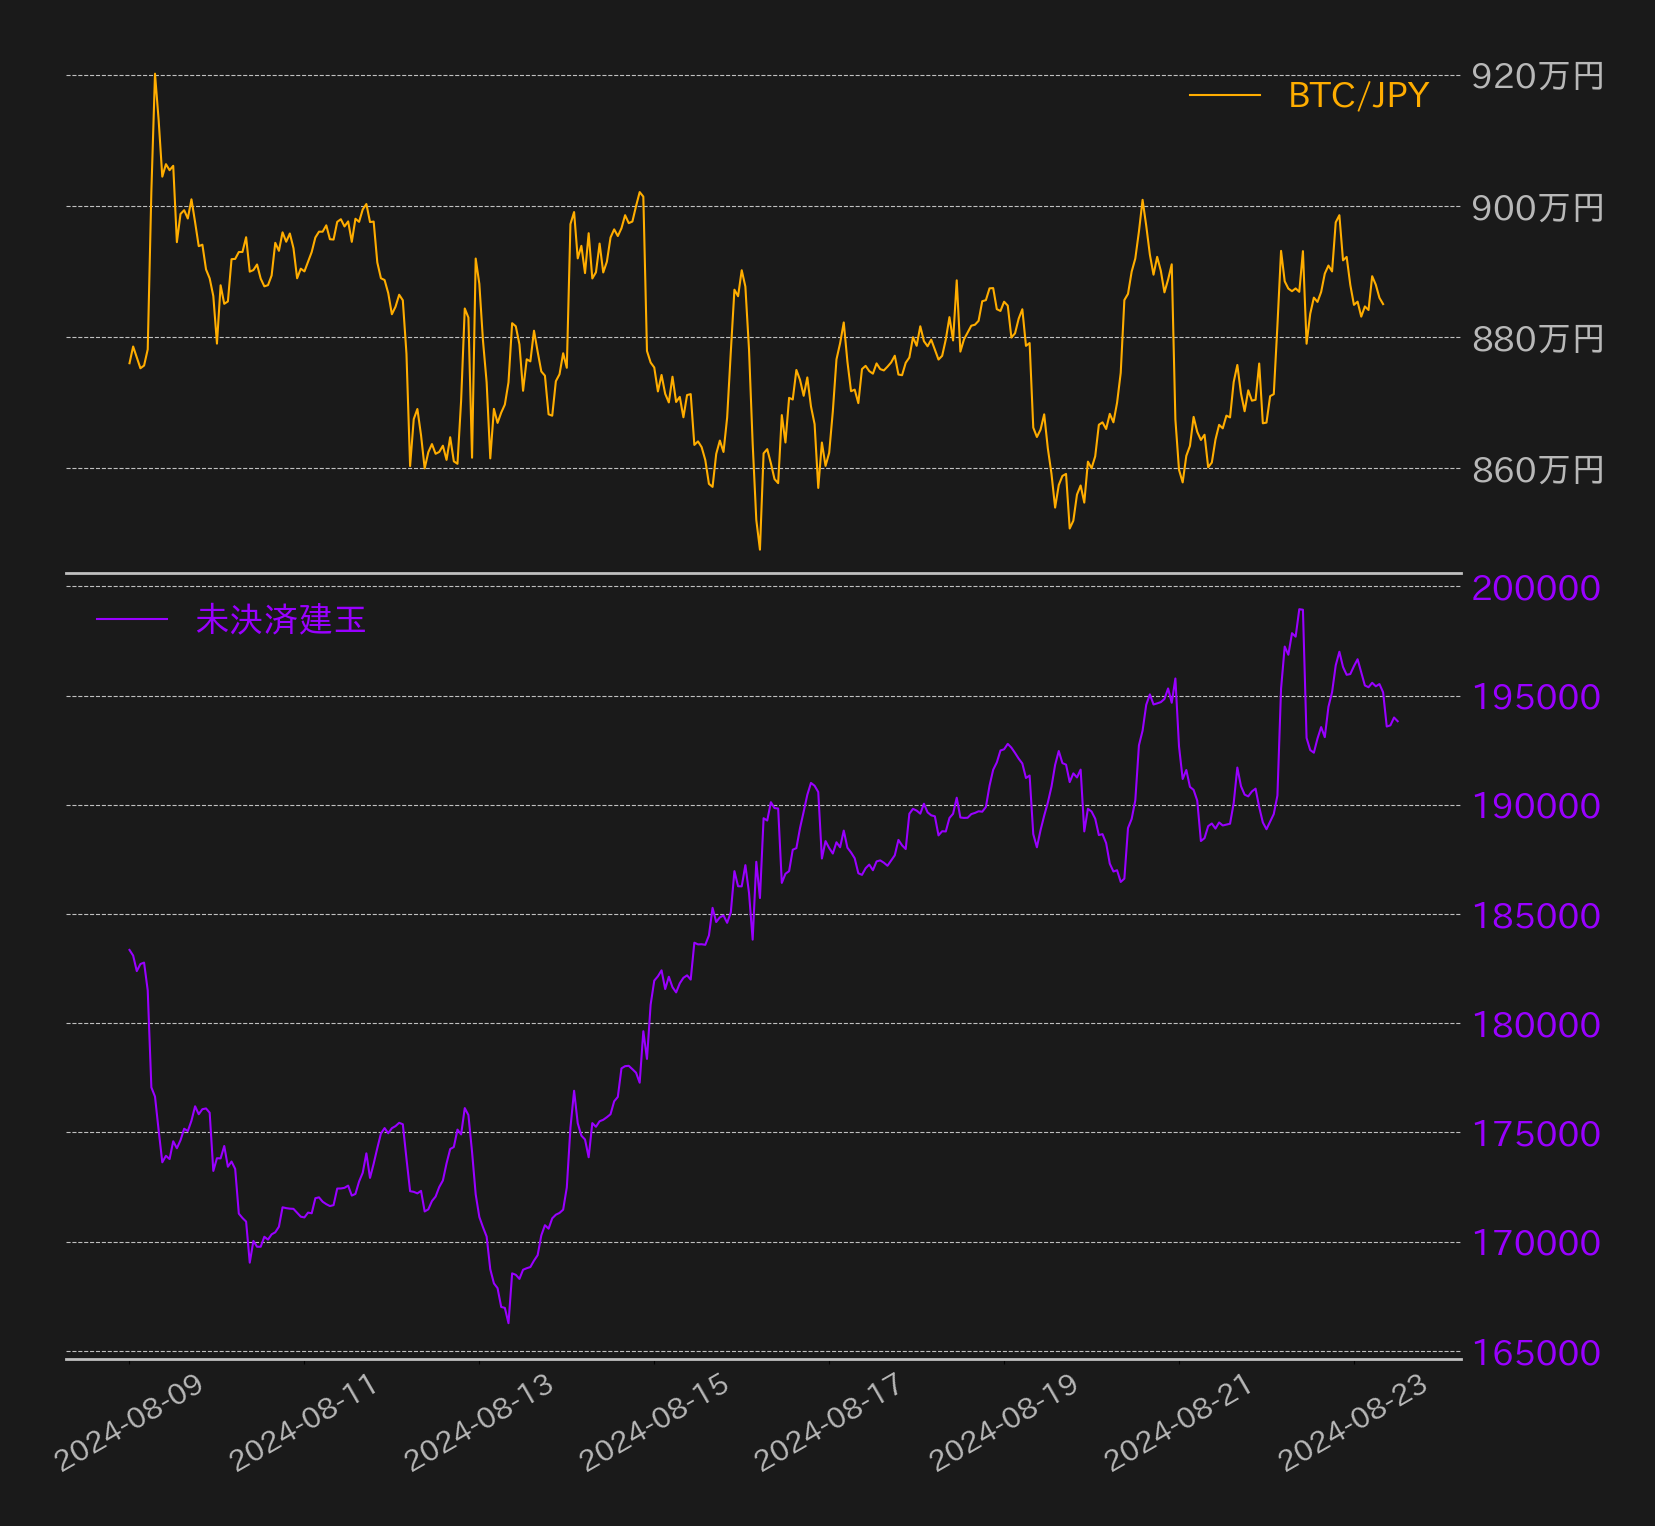Click the 未決済建玉 legend label
Image resolution: width=1655 pixels, height=1526 pixels.
(x=281, y=620)
